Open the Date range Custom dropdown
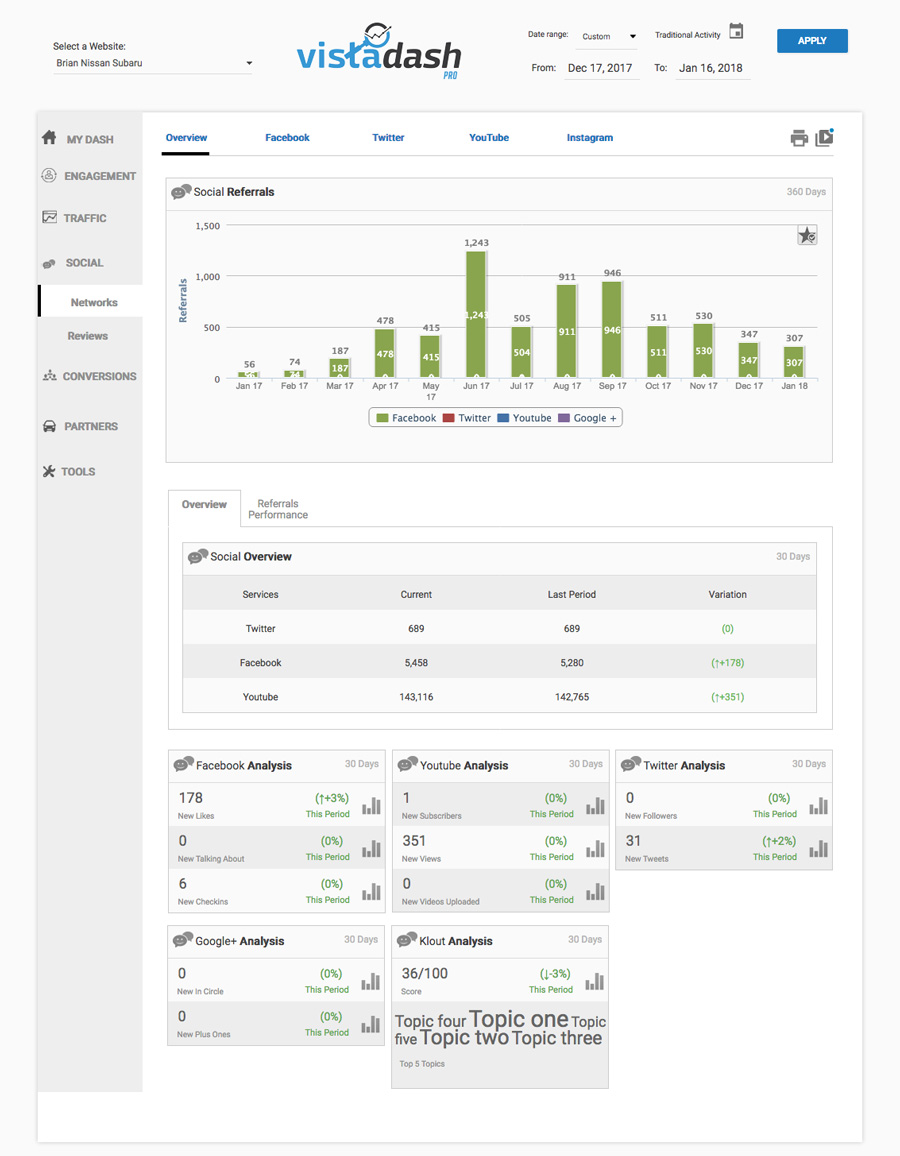Image resolution: width=900 pixels, height=1156 pixels. click(608, 36)
